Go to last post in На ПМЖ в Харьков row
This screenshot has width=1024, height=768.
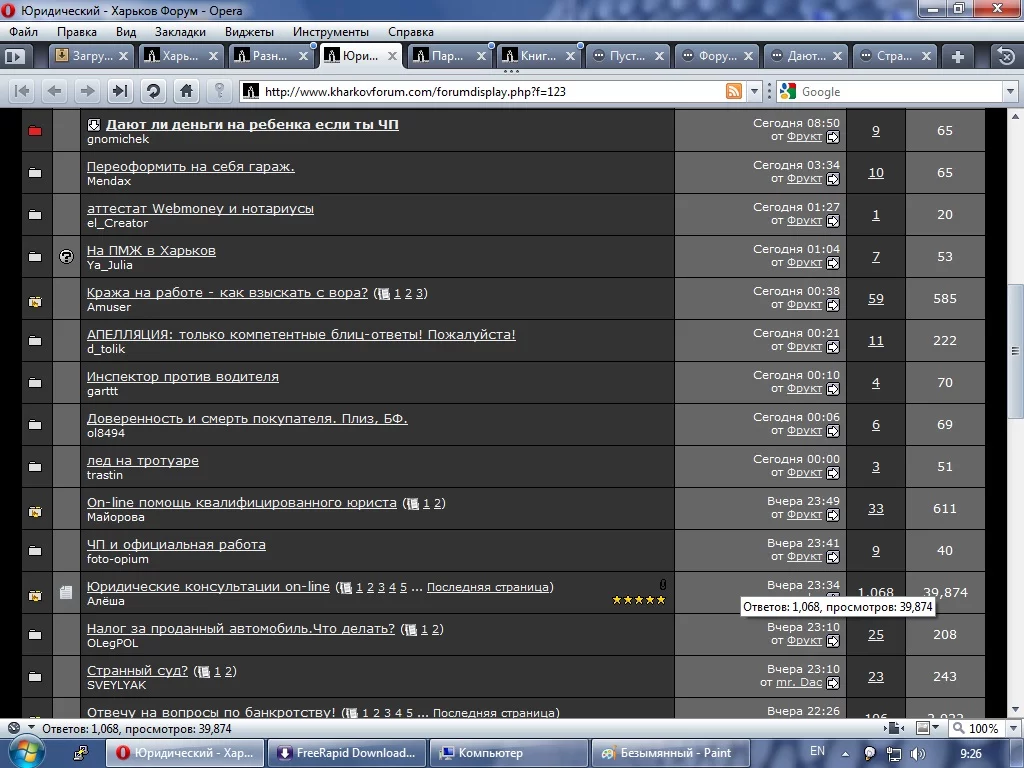pyautogui.click(x=833, y=263)
